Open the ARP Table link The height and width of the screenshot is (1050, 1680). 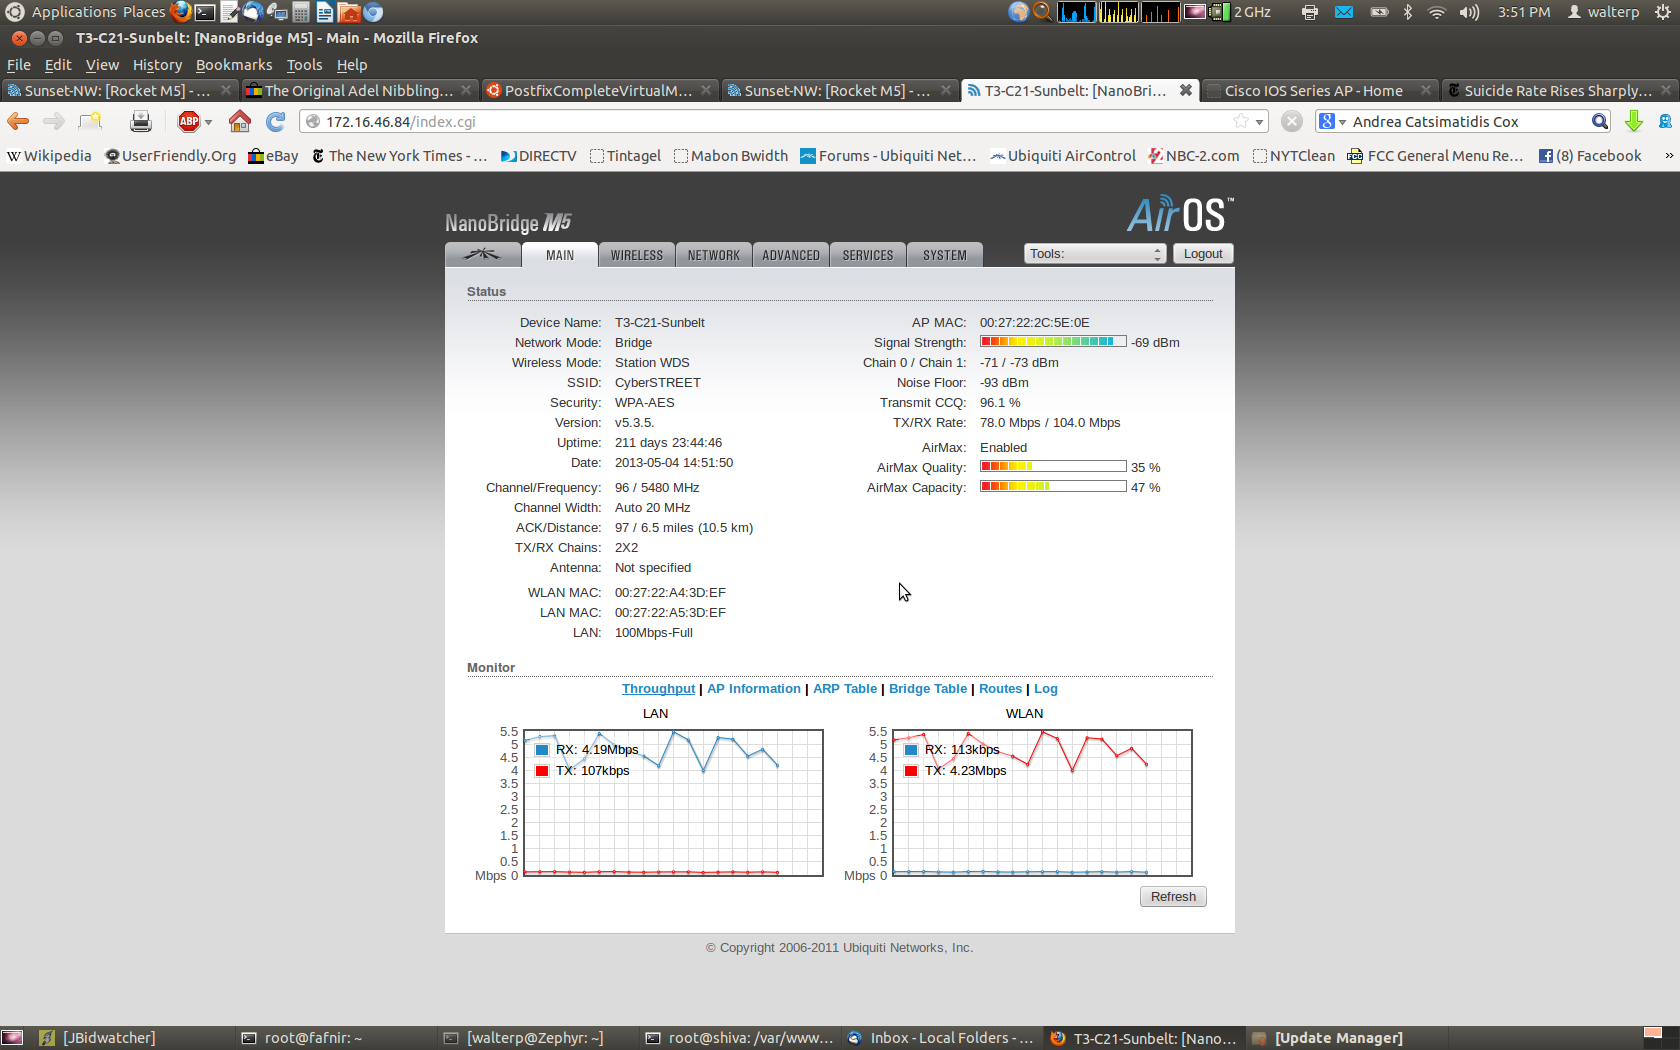coord(844,689)
